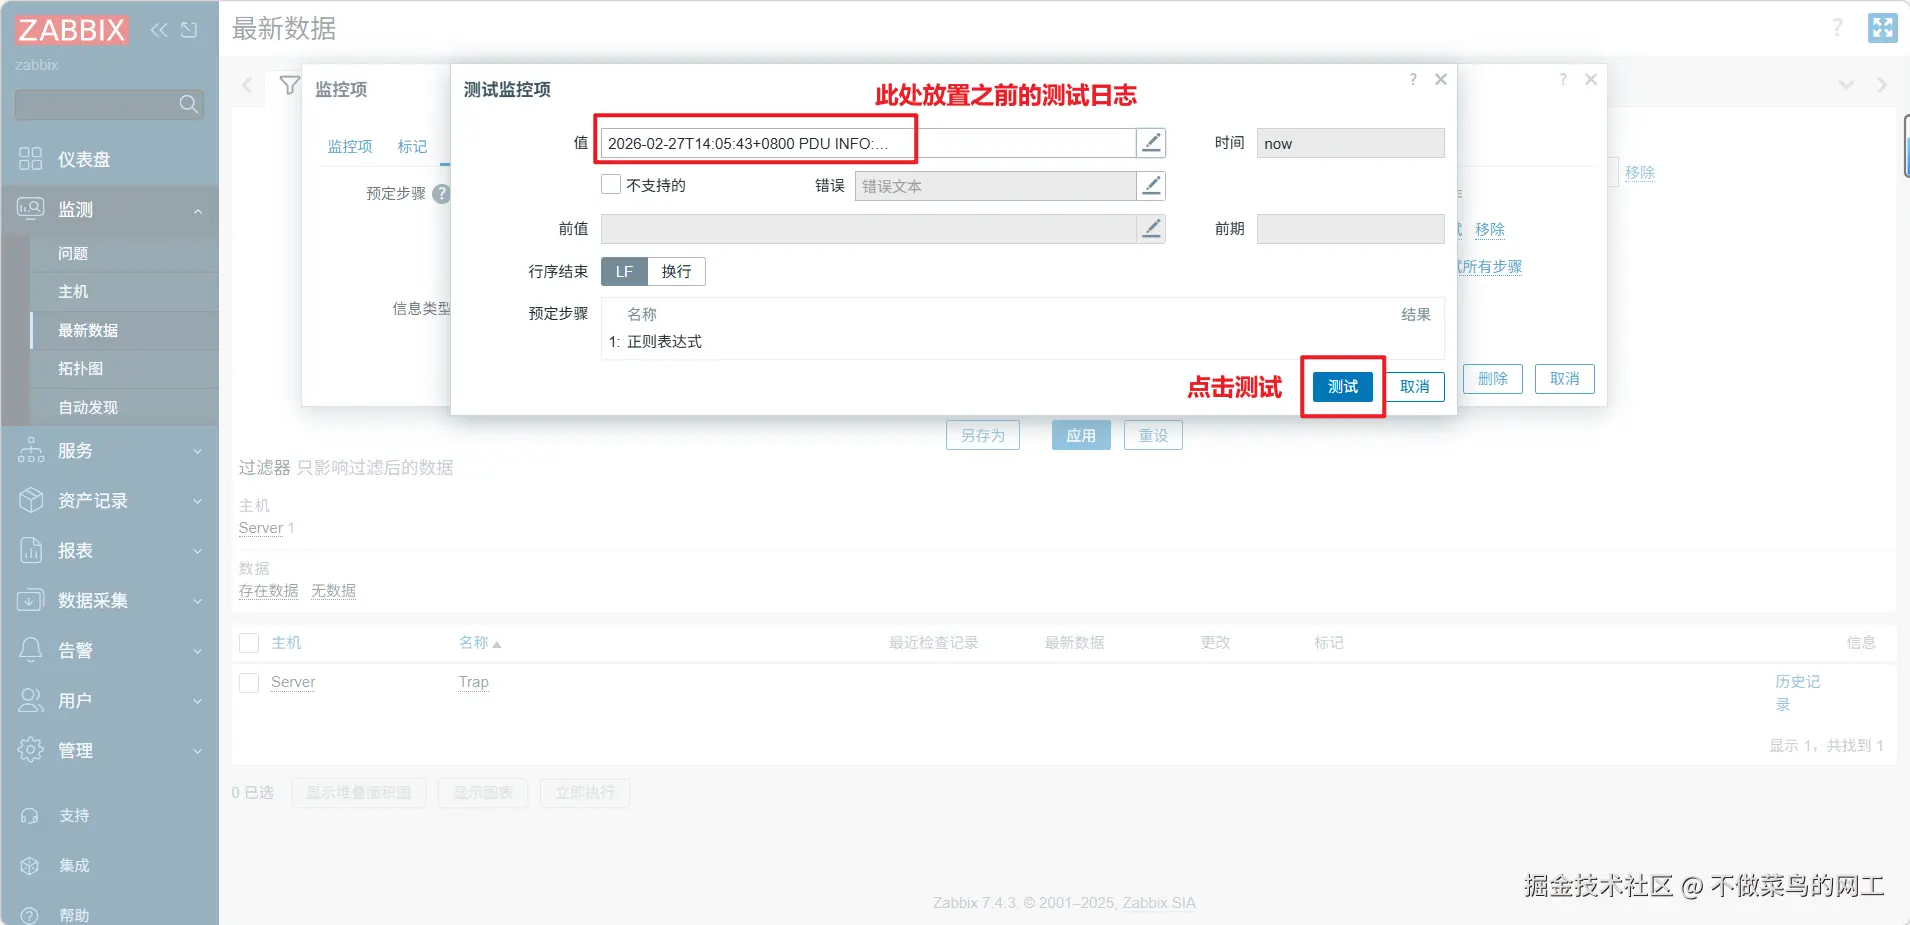Expand the filter tab dropdown chevron
1910x925 pixels.
(1846, 85)
